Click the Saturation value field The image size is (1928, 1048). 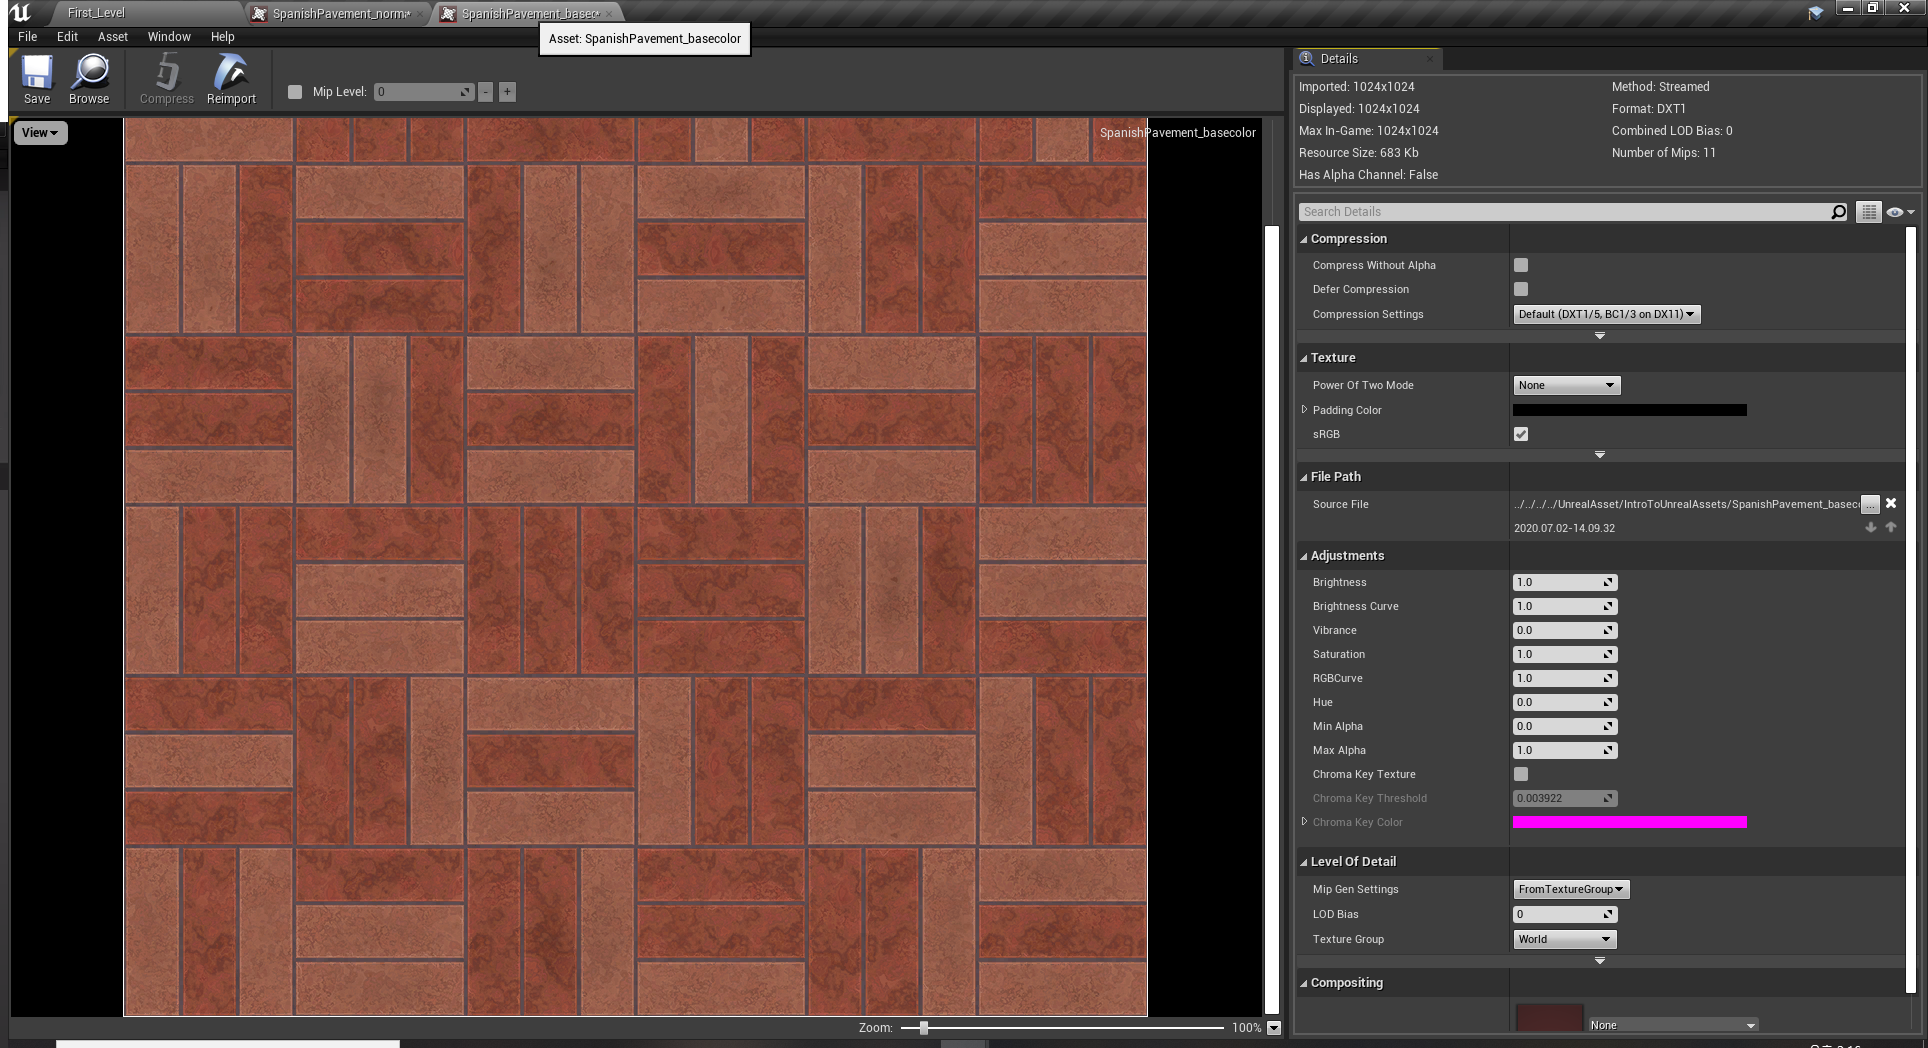tap(1565, 654)
